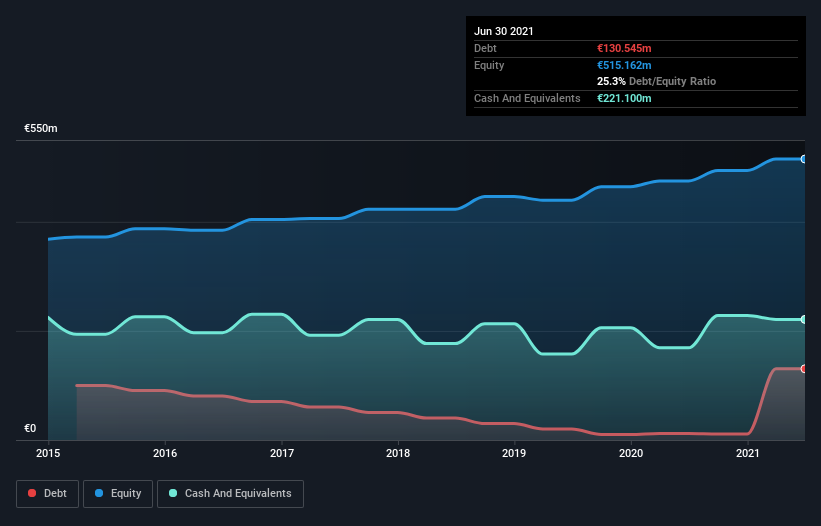Select the 2020 x-axis label

631,453
